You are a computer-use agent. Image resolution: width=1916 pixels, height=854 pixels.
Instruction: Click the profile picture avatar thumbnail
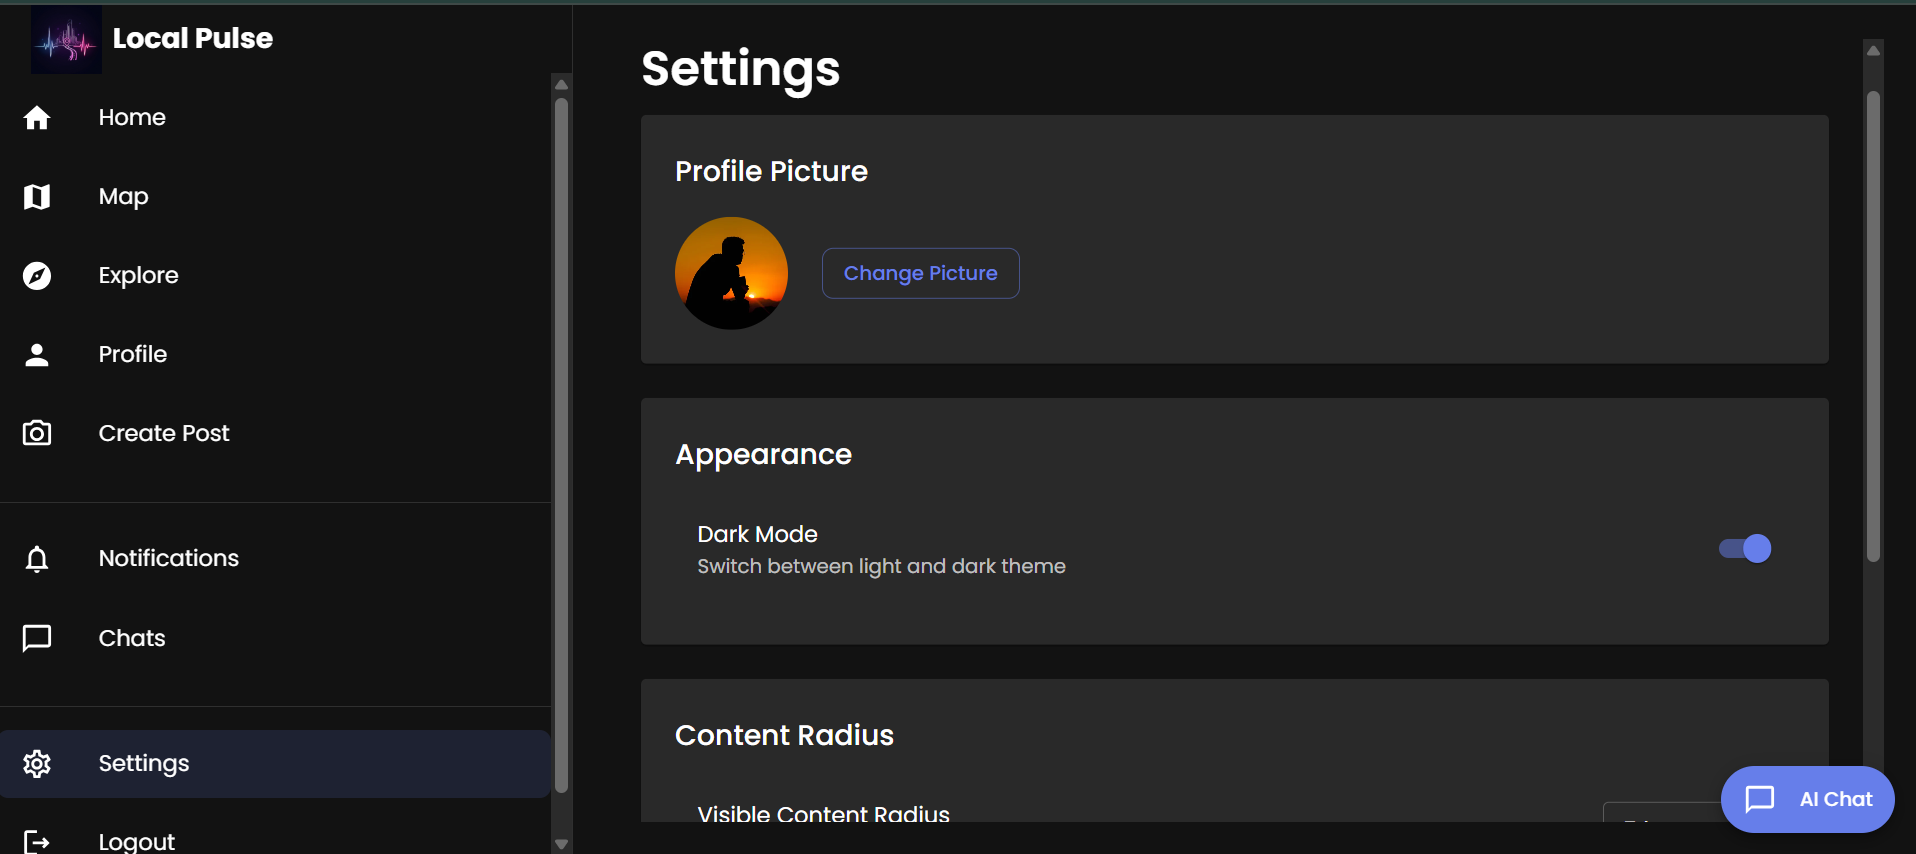[x=731, y=273]
